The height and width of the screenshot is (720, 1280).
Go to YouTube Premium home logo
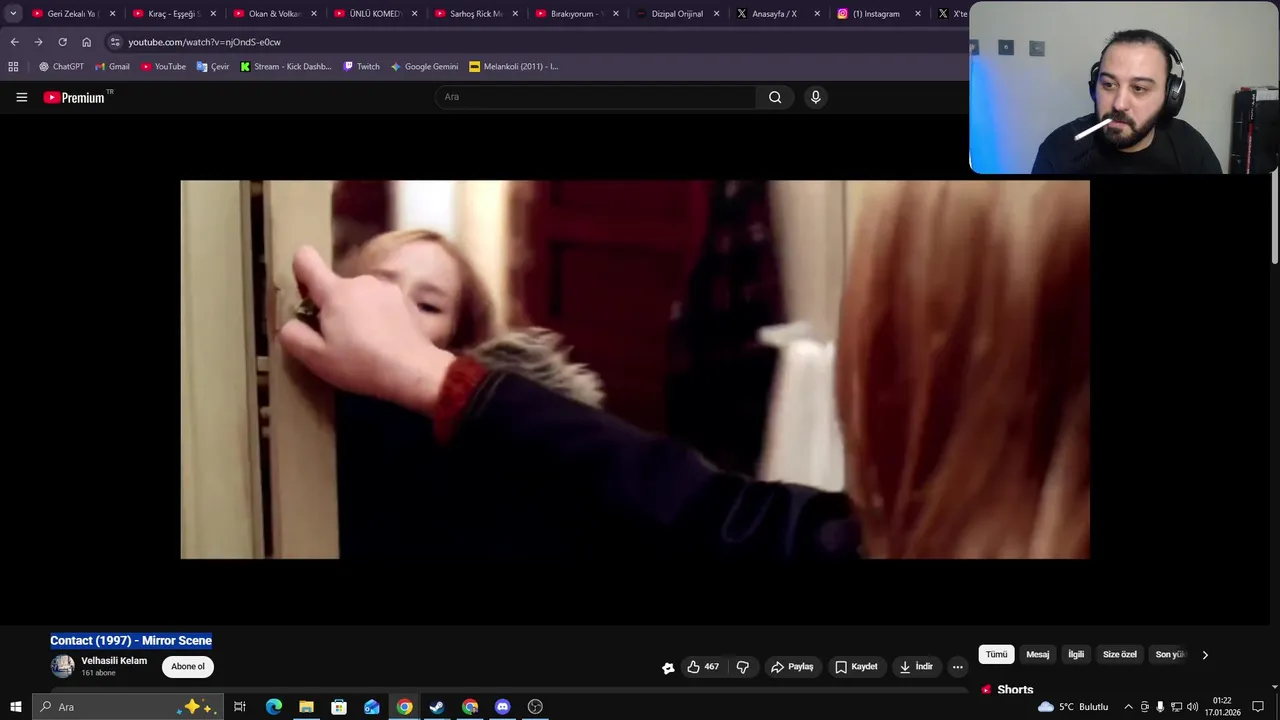(x=74, y=97)
